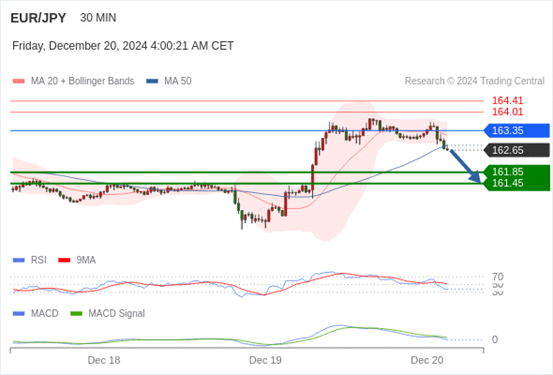Viewport: 553px width, 375px height.
Task: Click the MA 50 blue legend swatch
Action: pyautogui.click(x=152, y=81)
